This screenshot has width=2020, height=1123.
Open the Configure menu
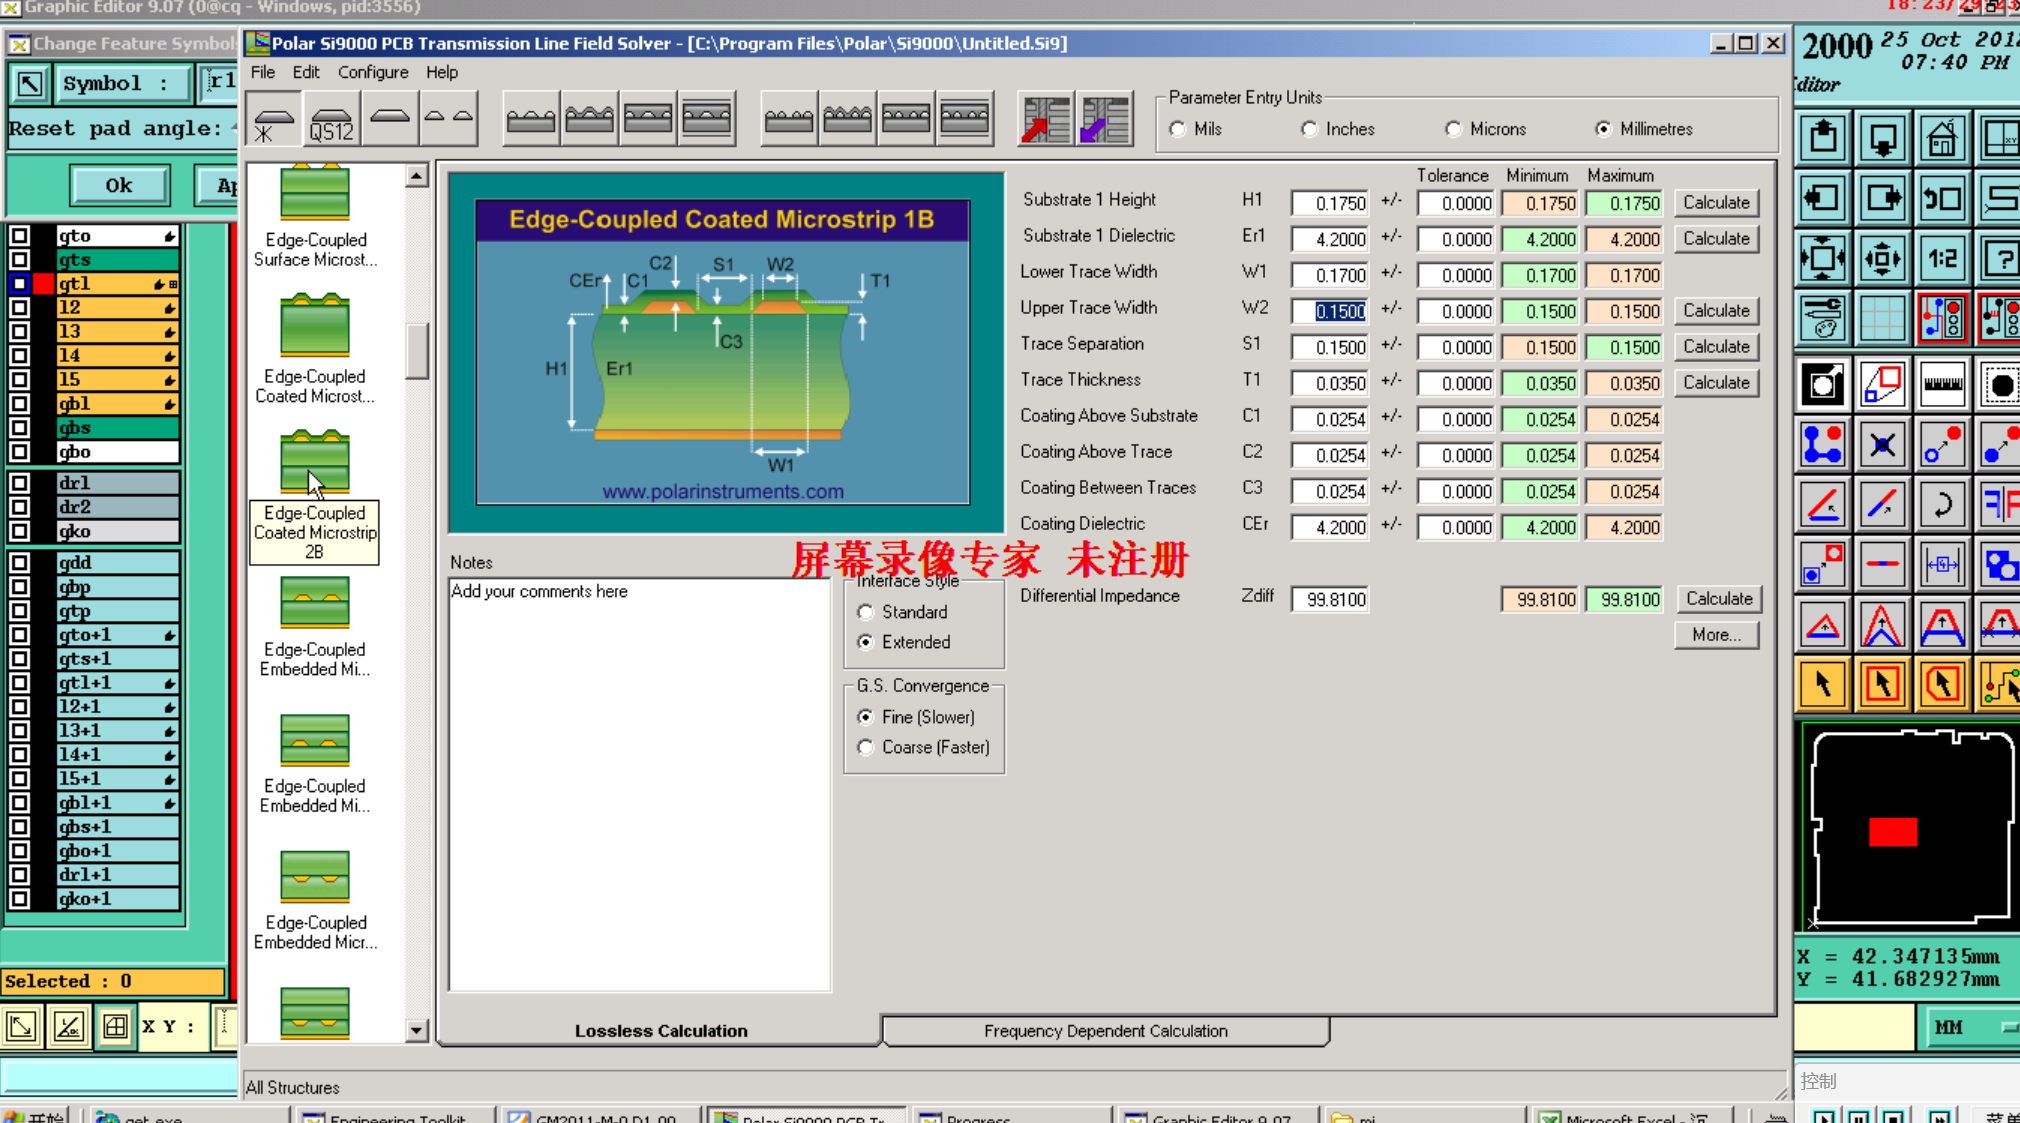[373, 72]
